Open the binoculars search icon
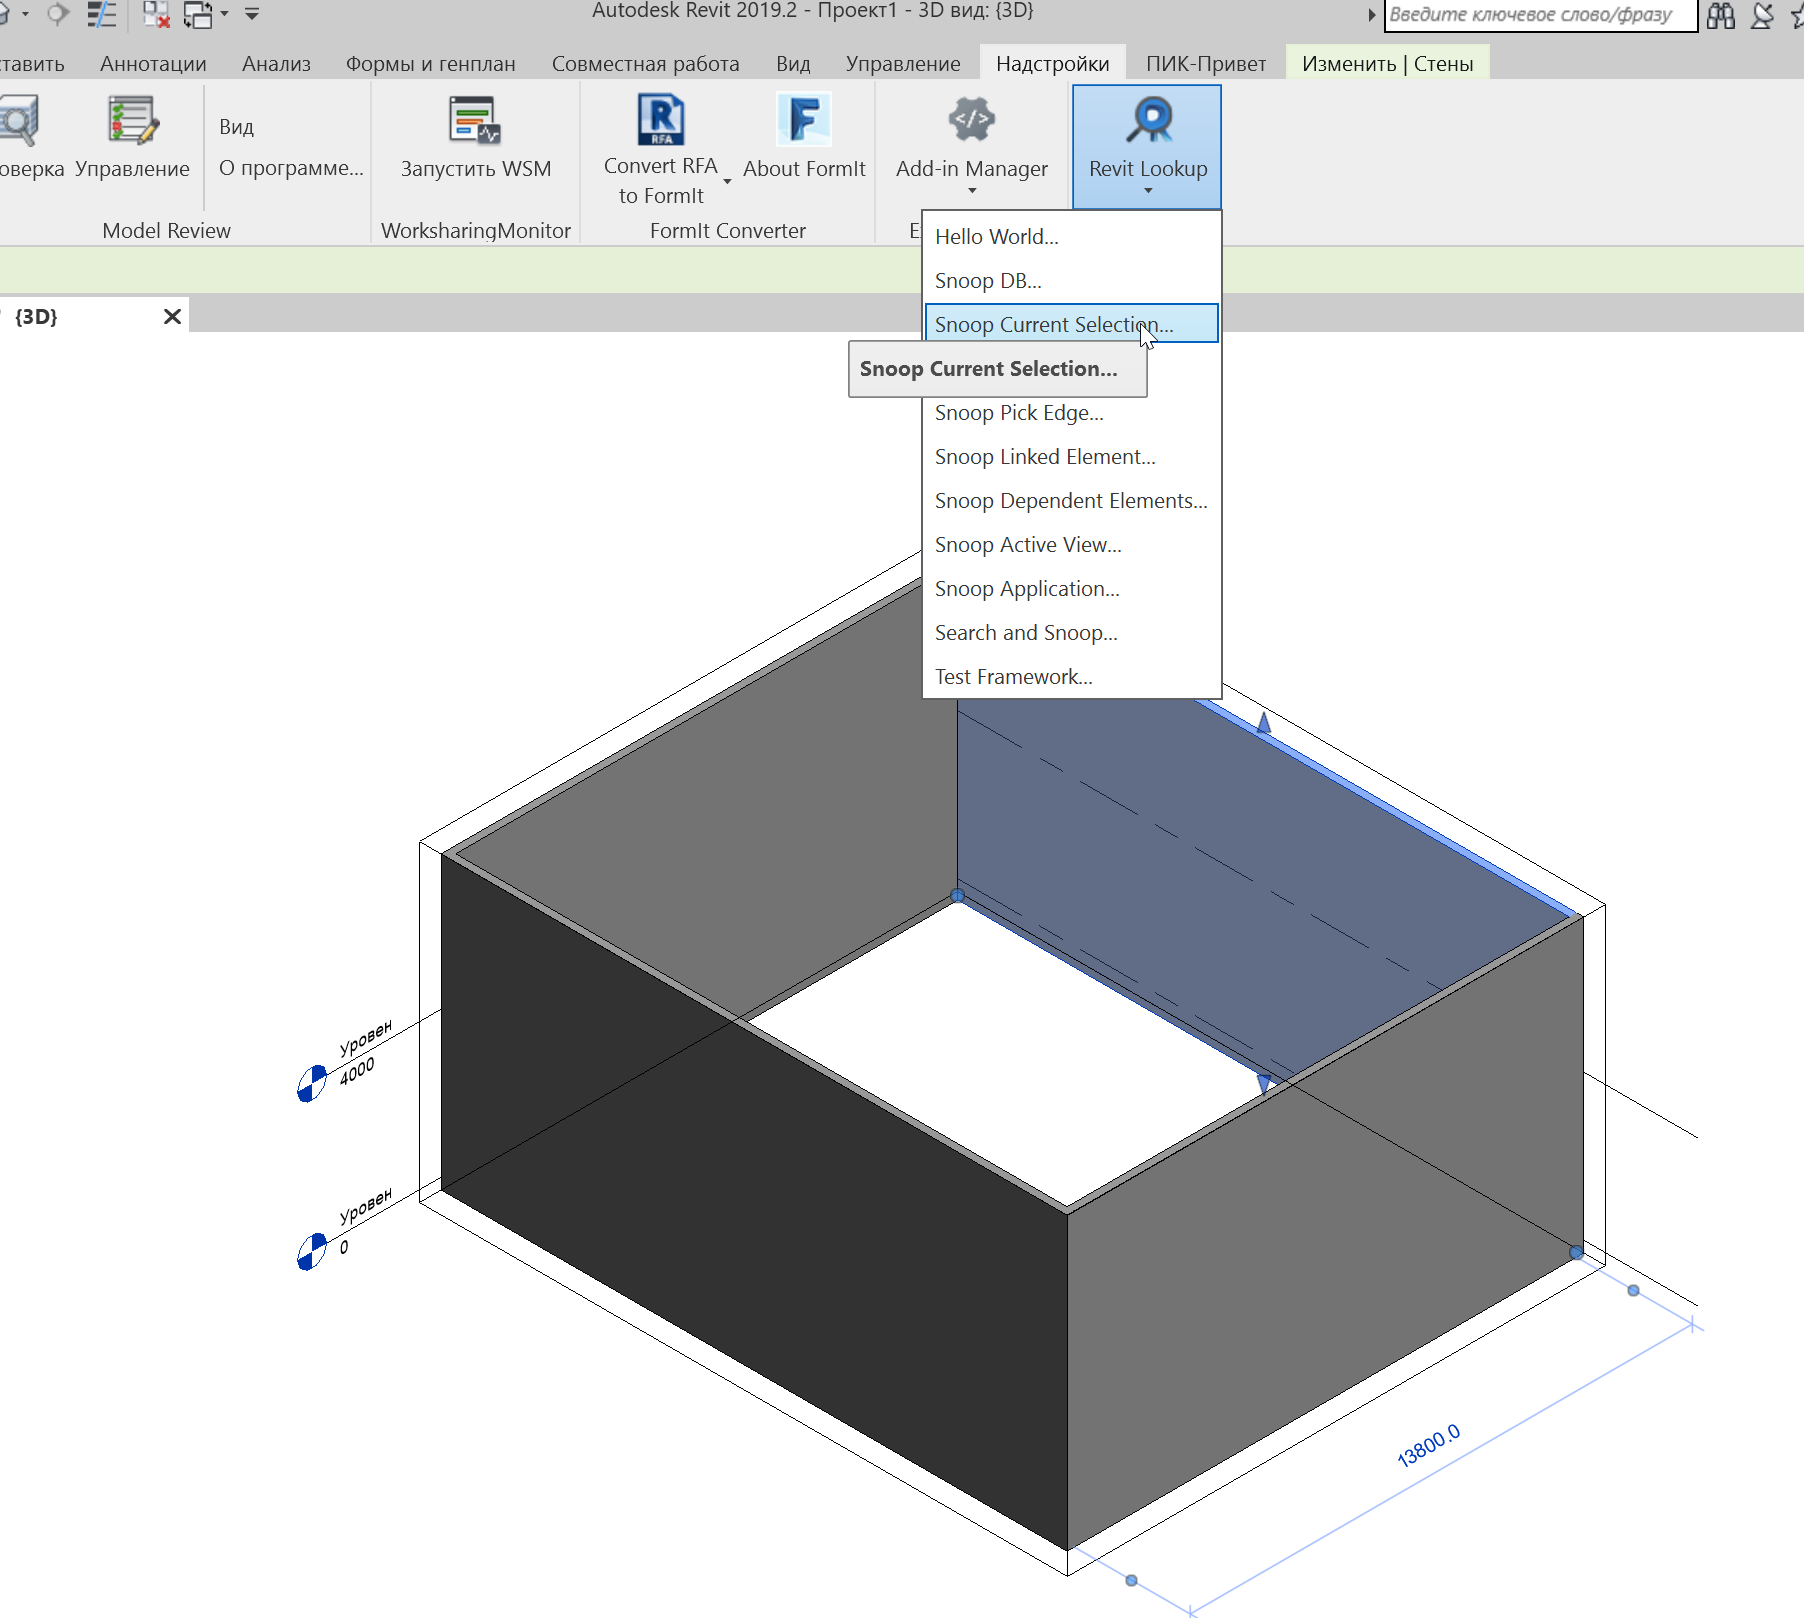The width and height of the screenshot is (1804, 1618). pyautogui.click(x=1721, y=15)
